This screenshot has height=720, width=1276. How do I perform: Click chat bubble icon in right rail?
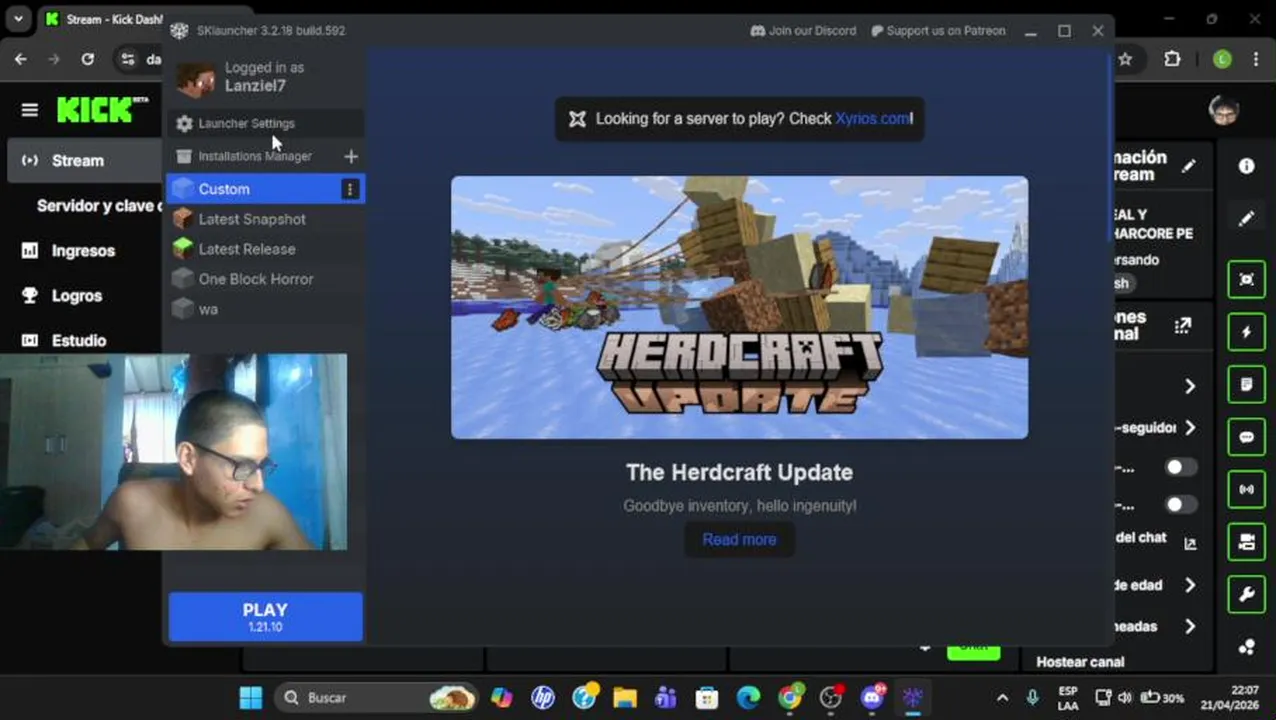coord(1246,437)
